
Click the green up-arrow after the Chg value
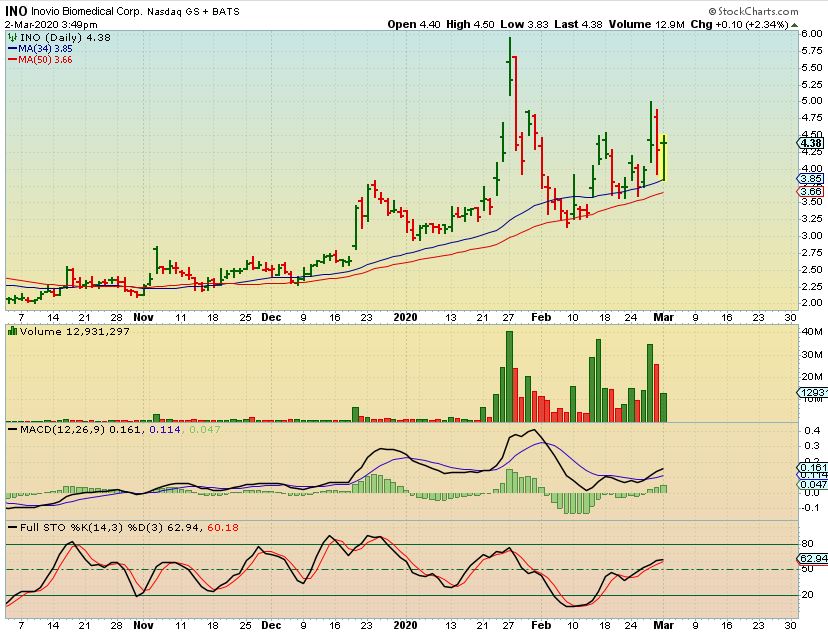pyautogui.click(x=794, y=24)
